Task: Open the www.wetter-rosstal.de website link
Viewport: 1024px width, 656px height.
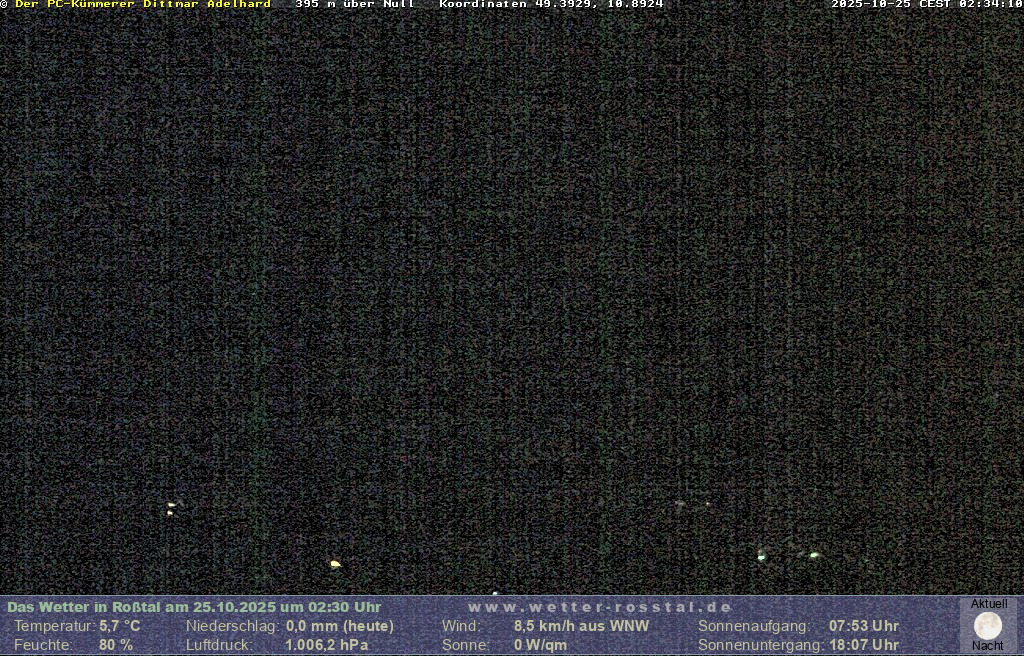Action: point(600,607)
